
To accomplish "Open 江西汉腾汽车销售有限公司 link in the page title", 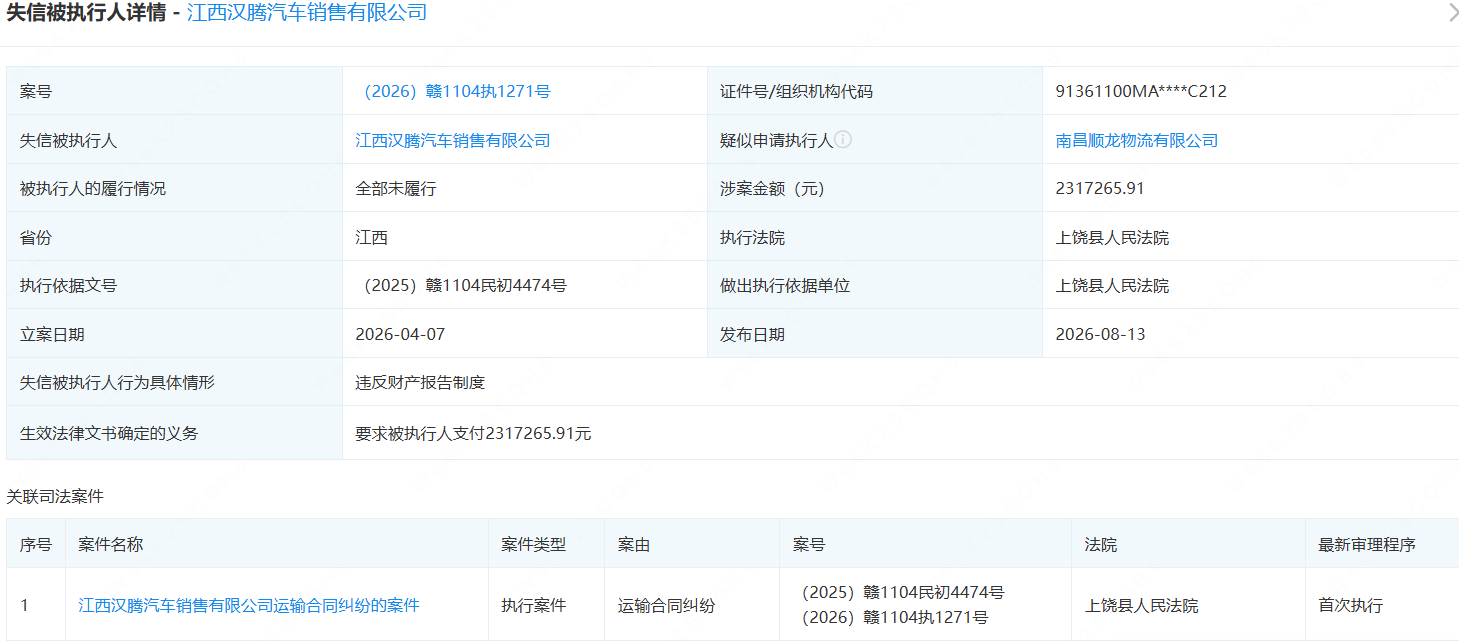I will pyautogui.click(x=307, y=13).
